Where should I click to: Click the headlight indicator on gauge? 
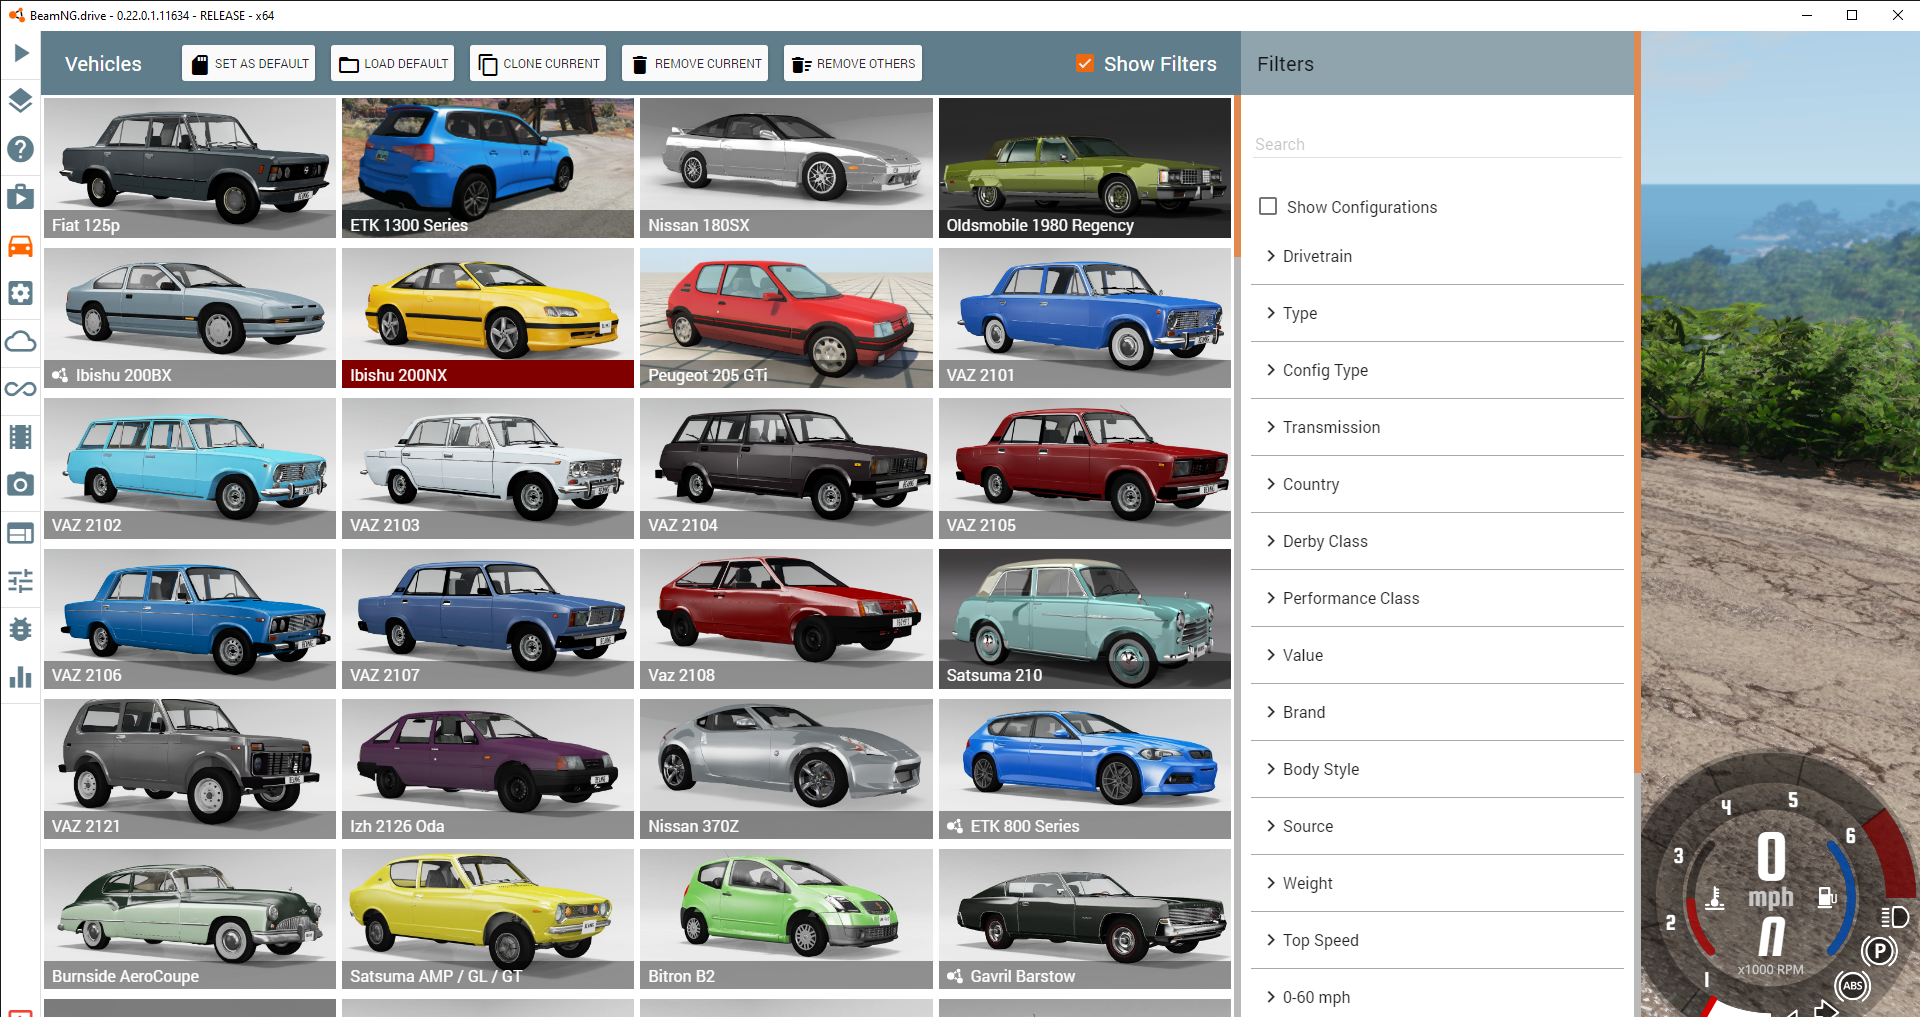tap(1895, 917)
